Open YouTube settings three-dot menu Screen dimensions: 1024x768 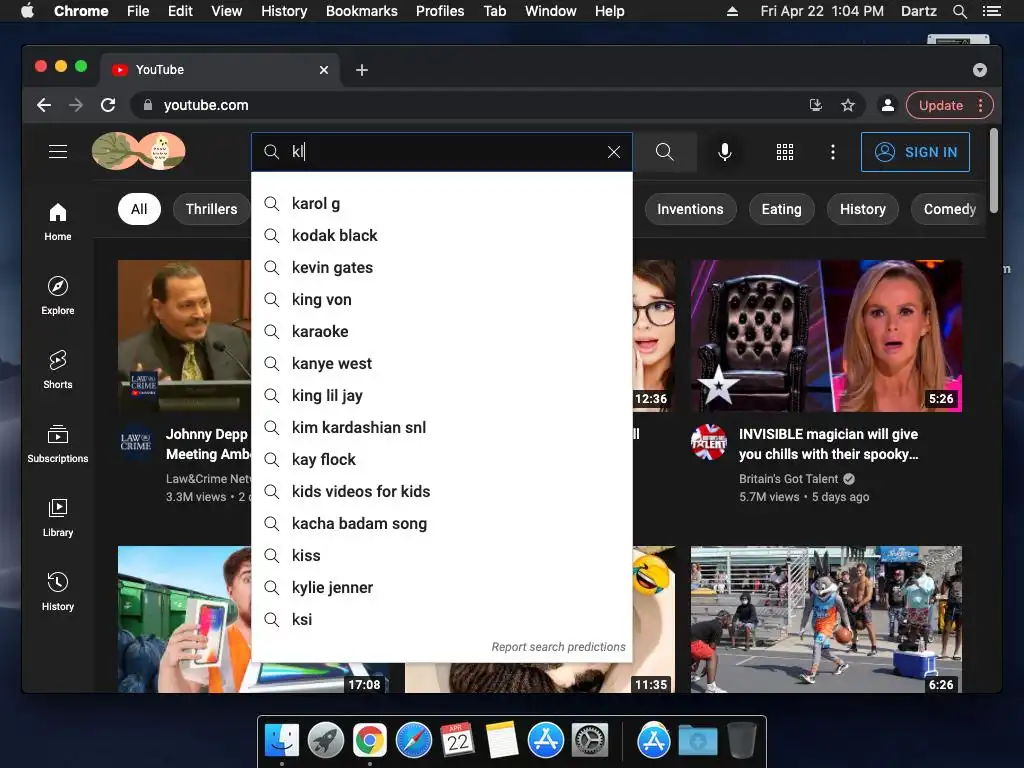(x=833, y=152)
